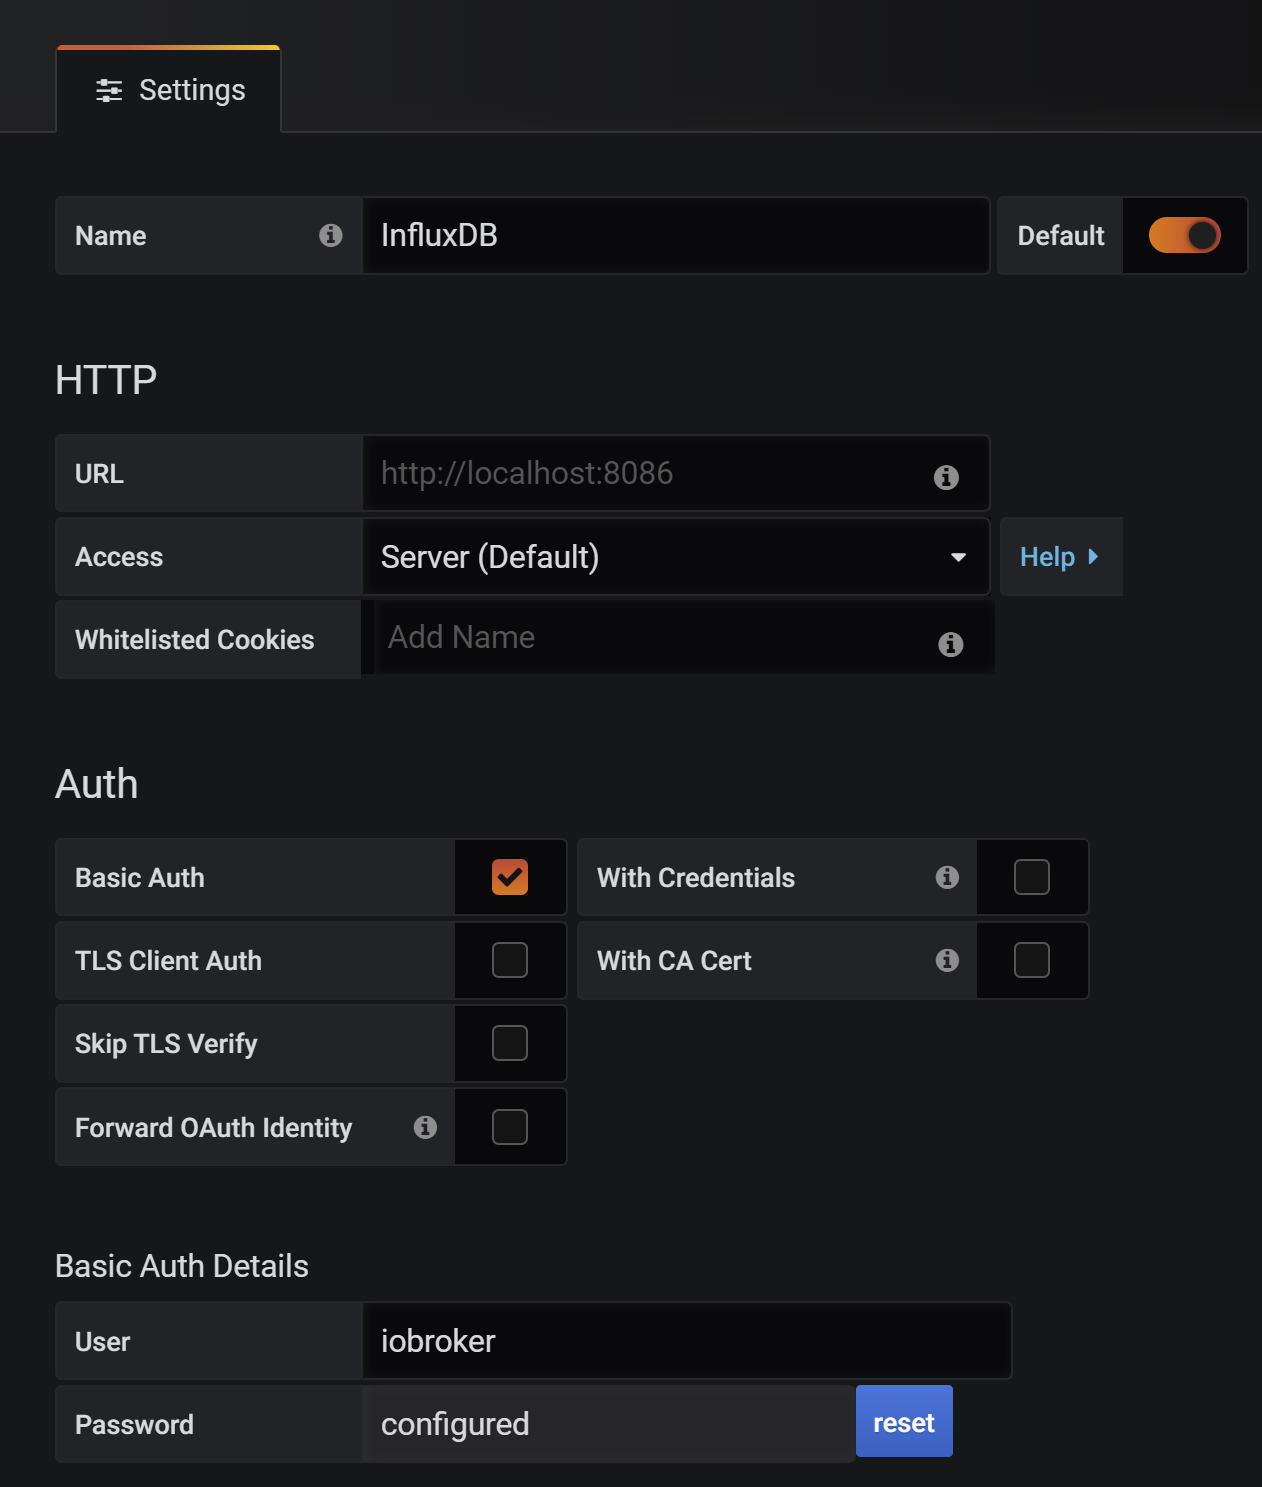Click the With Credentials label
This screenshot has width=1262, height=1487.
pos(696,878)
